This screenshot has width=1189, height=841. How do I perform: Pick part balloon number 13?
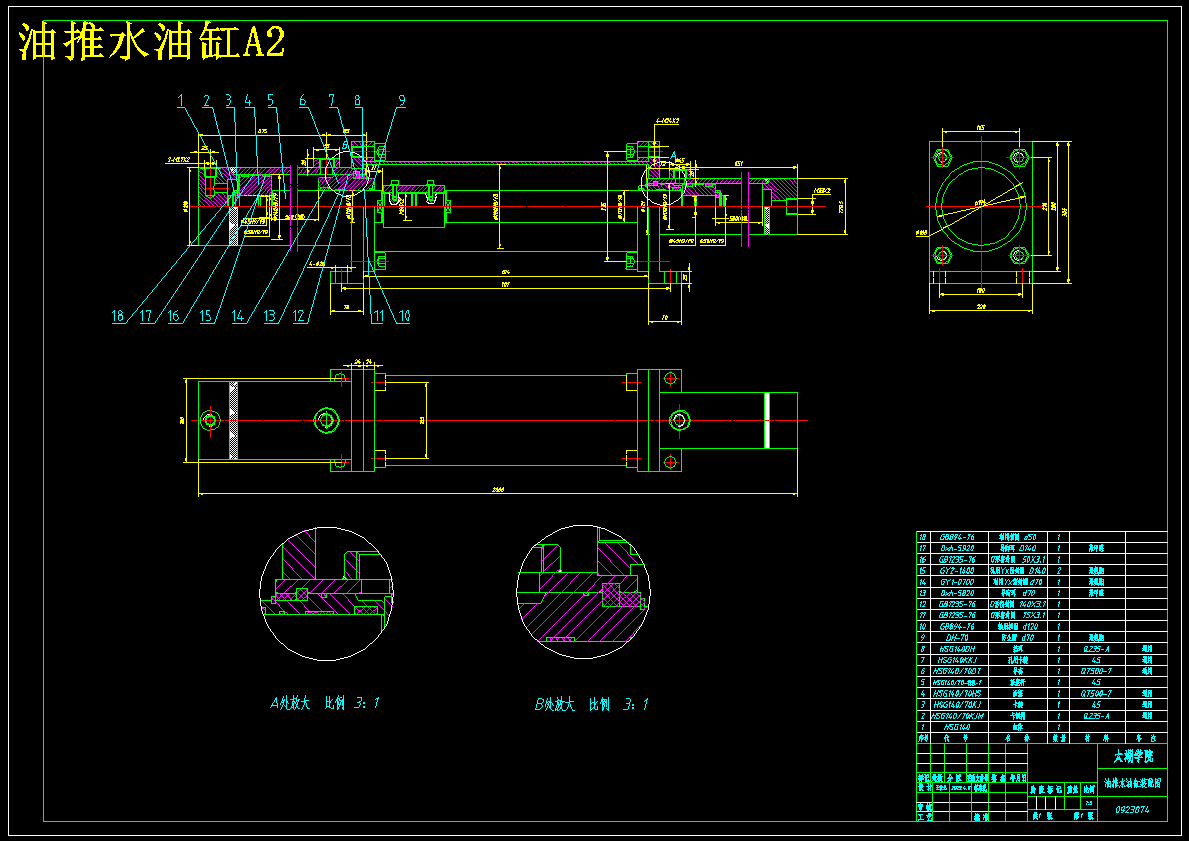270,316
